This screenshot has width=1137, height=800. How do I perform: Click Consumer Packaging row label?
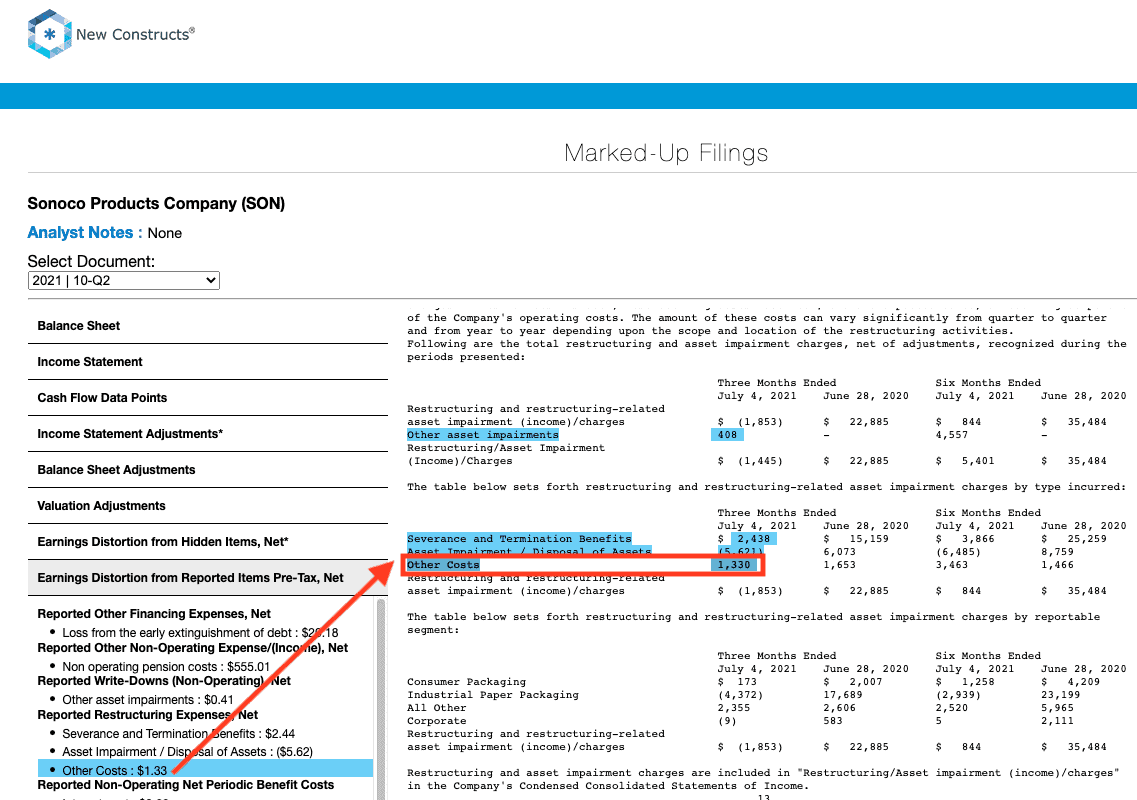[x=466, y=682]
